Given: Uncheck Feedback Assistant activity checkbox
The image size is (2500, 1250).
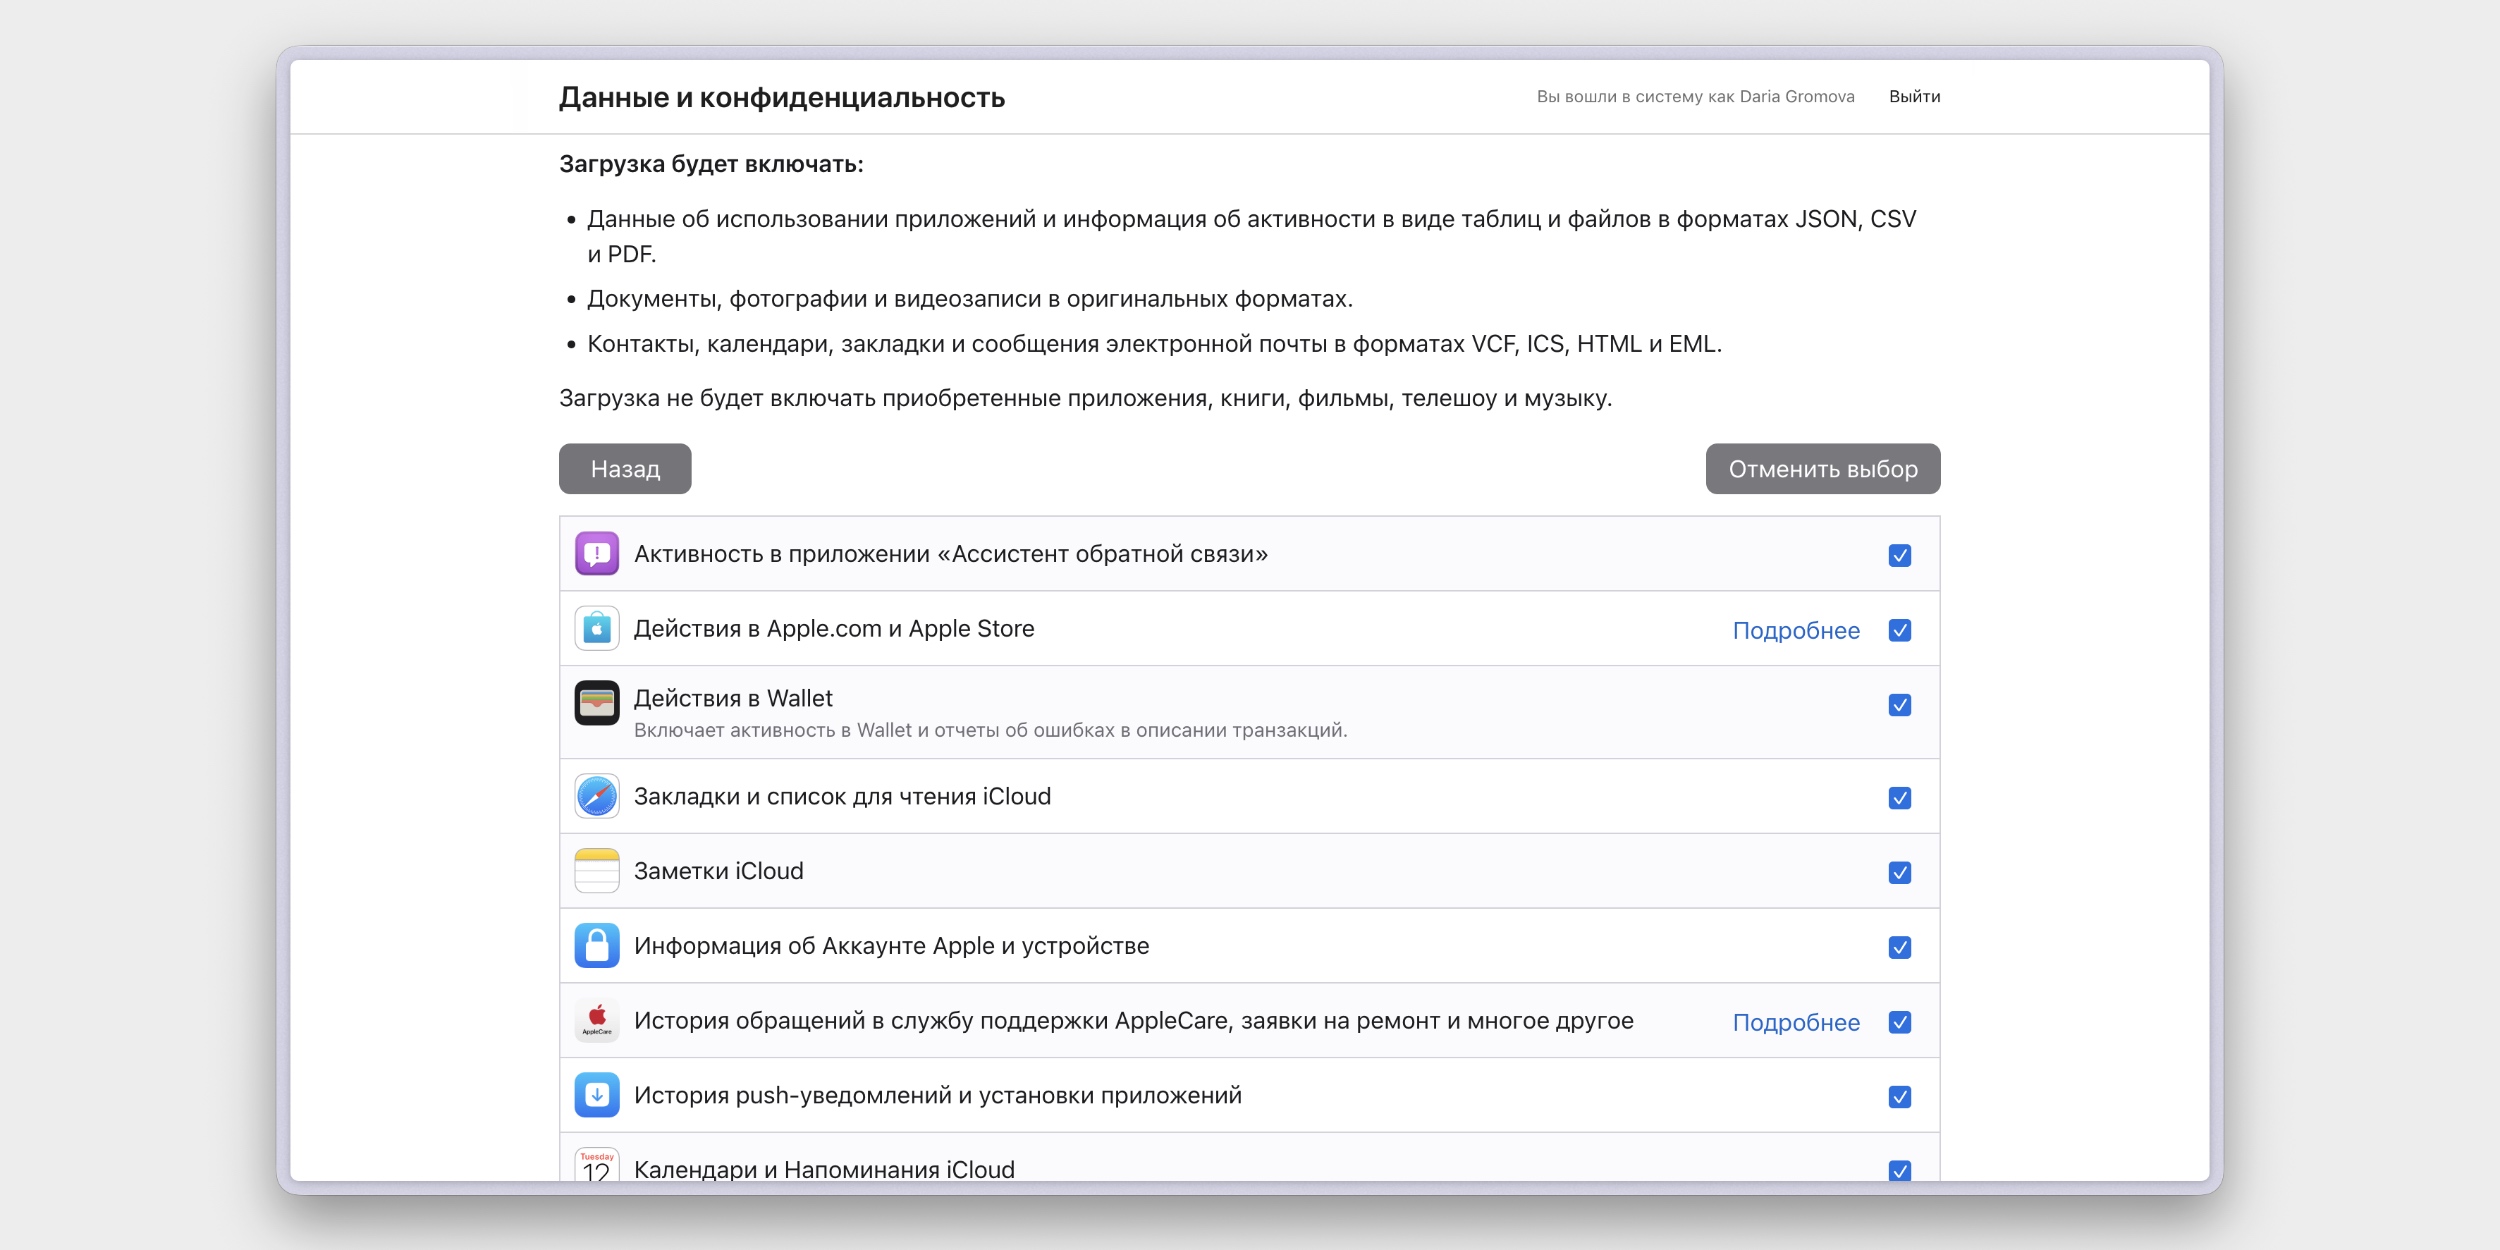Looking at the screenshot, I should (1900, 556).
